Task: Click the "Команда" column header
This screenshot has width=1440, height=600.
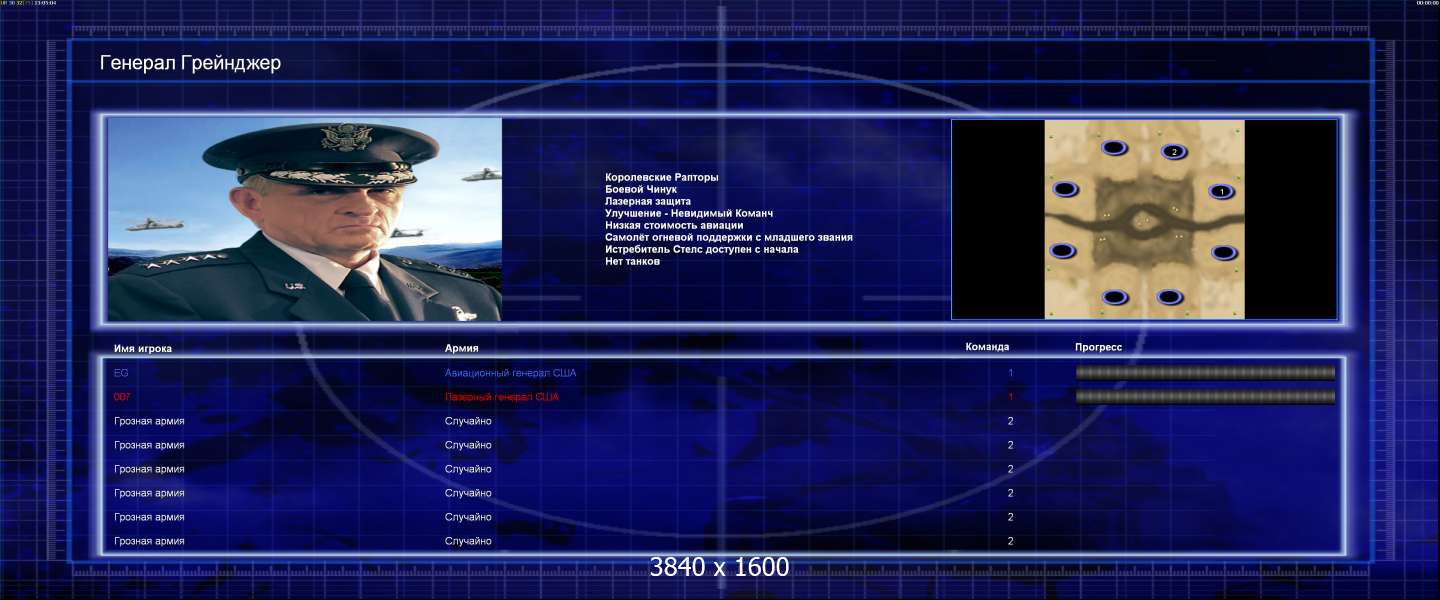Action: point(987,347)
